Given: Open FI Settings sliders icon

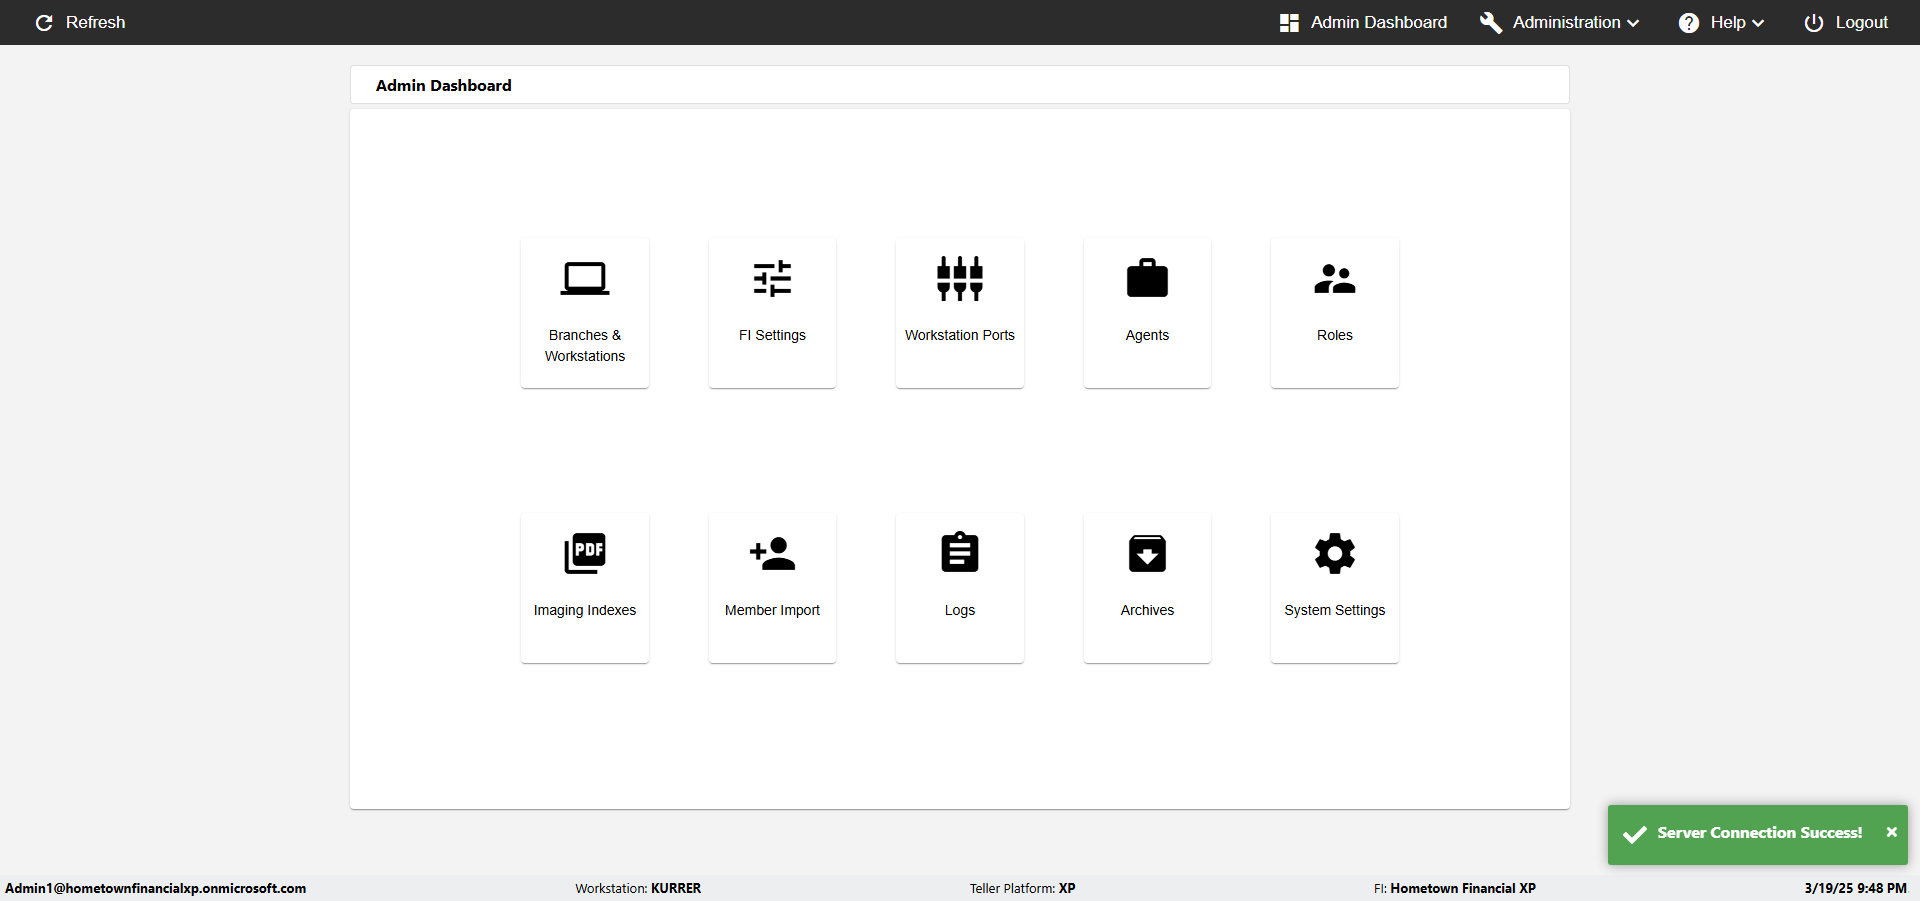Looking at the screenshot, I should tap(772, 279).
